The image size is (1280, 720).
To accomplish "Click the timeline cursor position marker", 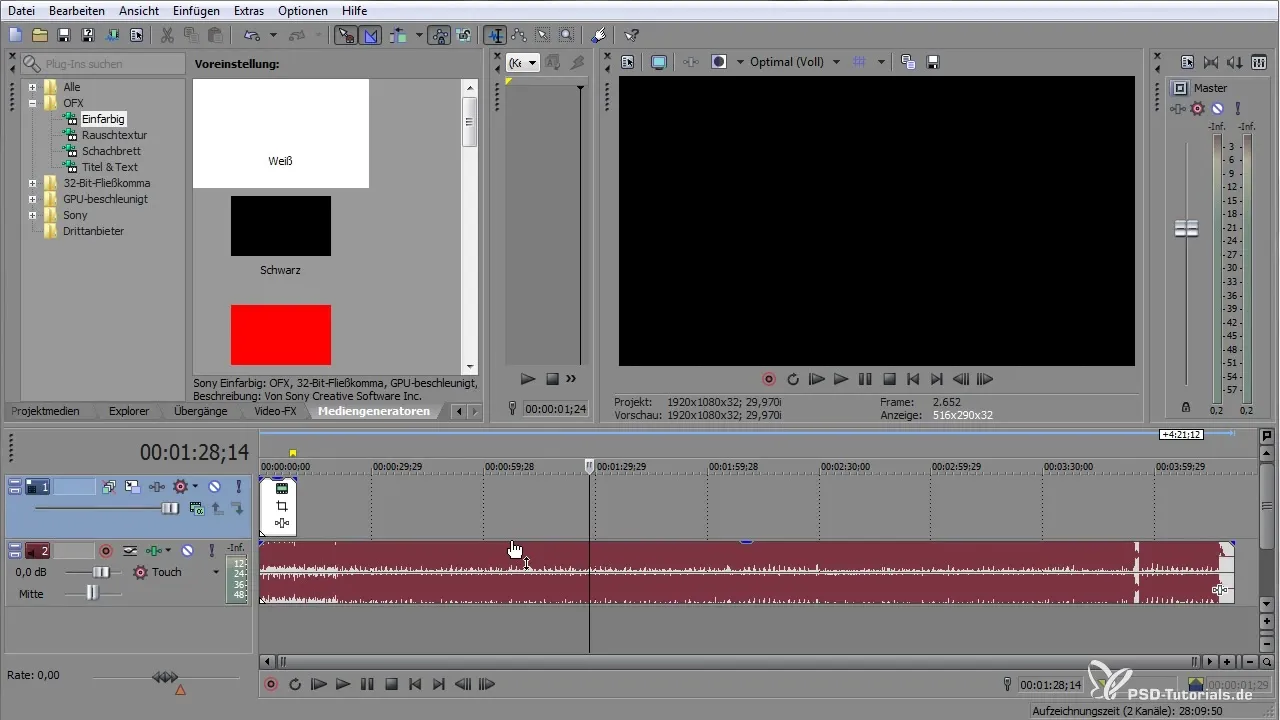I will click(x=589, y=466).
